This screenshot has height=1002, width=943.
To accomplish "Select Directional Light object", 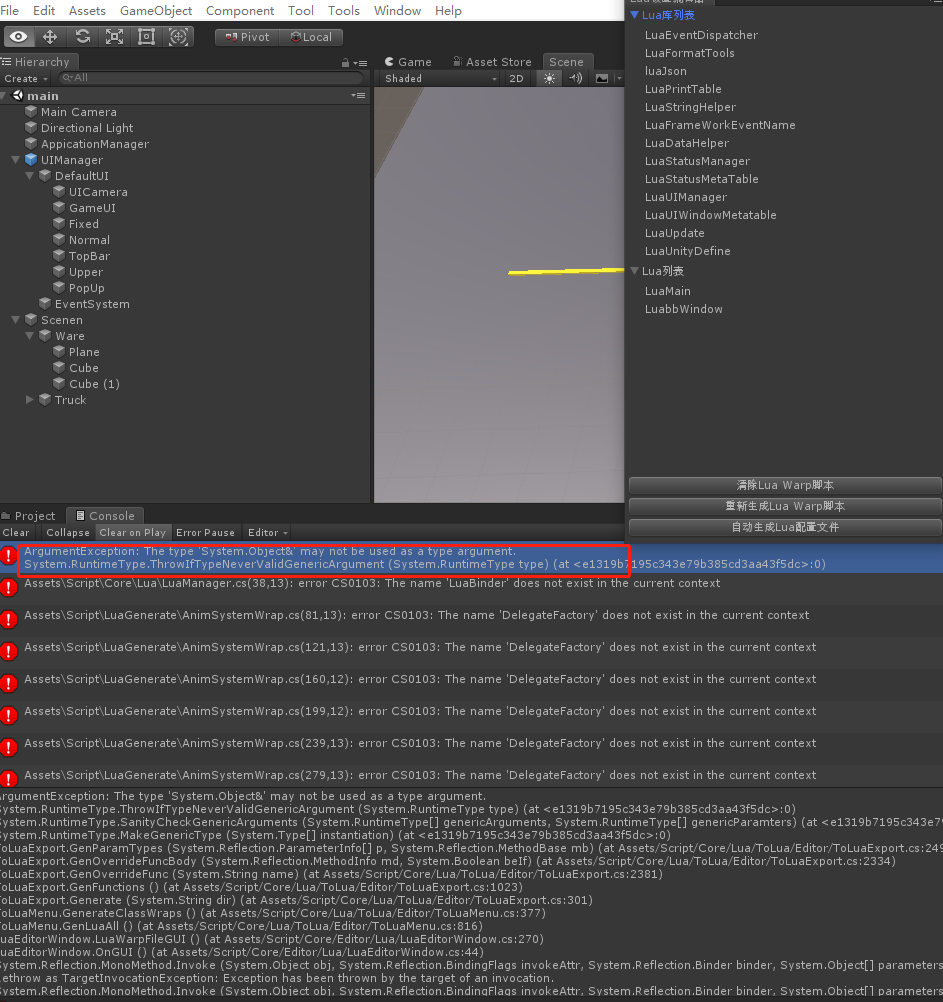I will [x=87, y=128].
